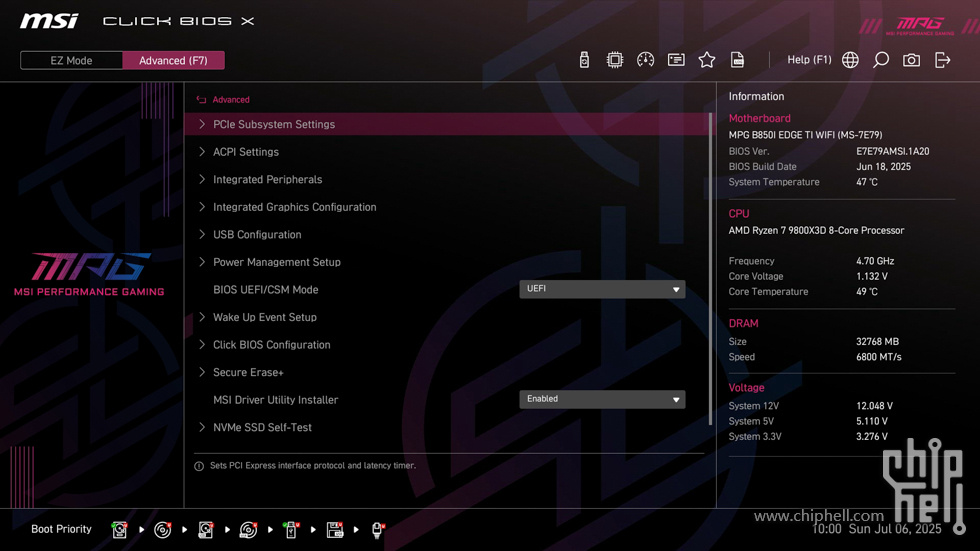Open the log document icon
The height and width of the screenshot is (551, 980).
click(x=738, y=60)
